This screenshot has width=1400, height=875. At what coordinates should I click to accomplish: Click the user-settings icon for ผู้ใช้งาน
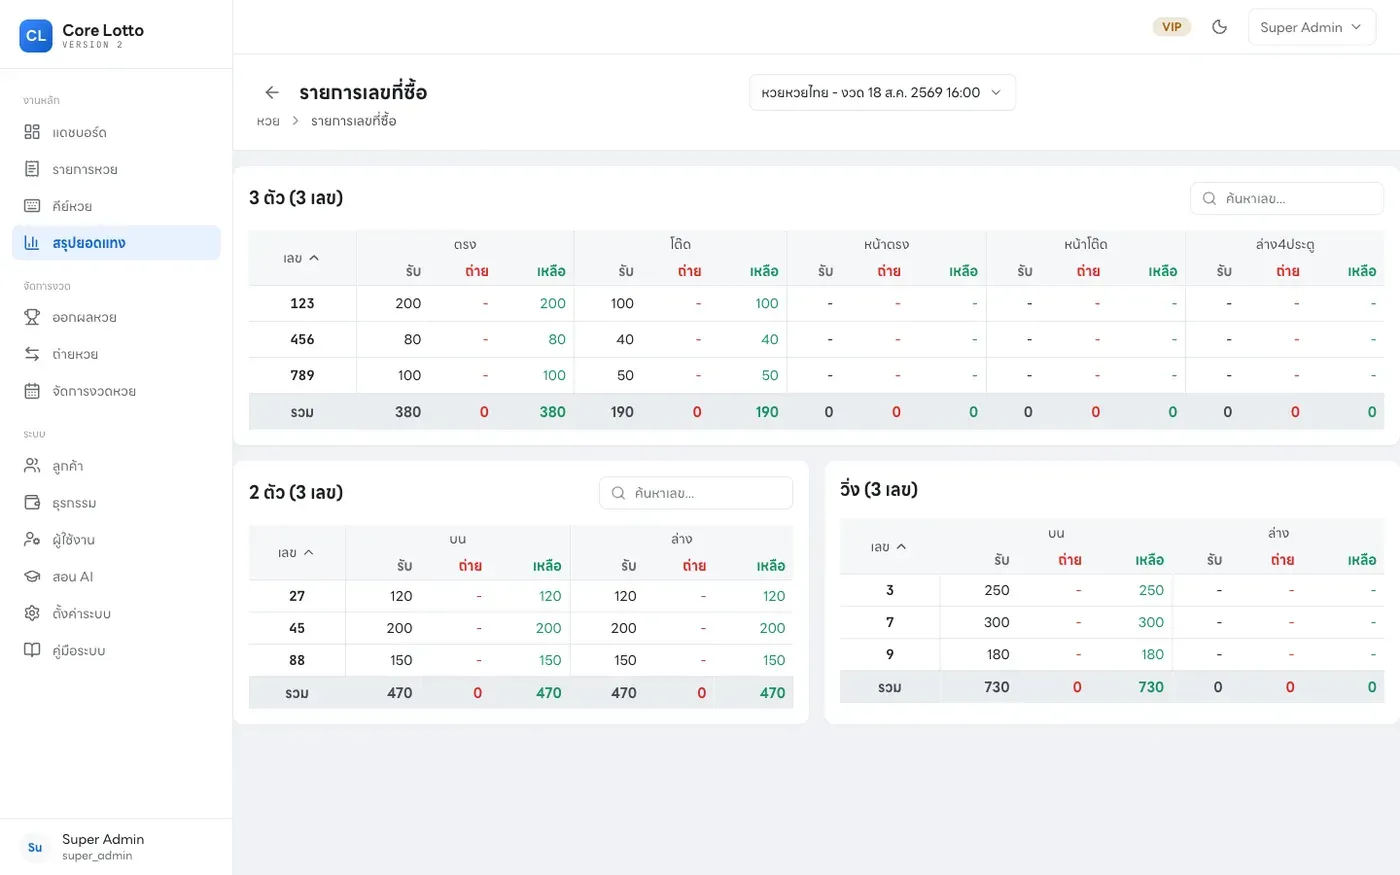click(x=32, y=540)
